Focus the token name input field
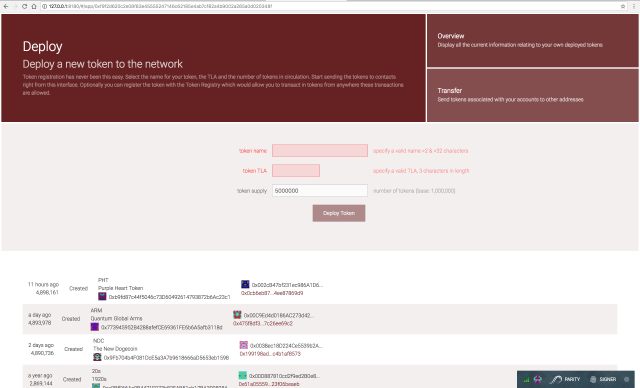This screenshot has height=388, width=640. tap(320, 151)
